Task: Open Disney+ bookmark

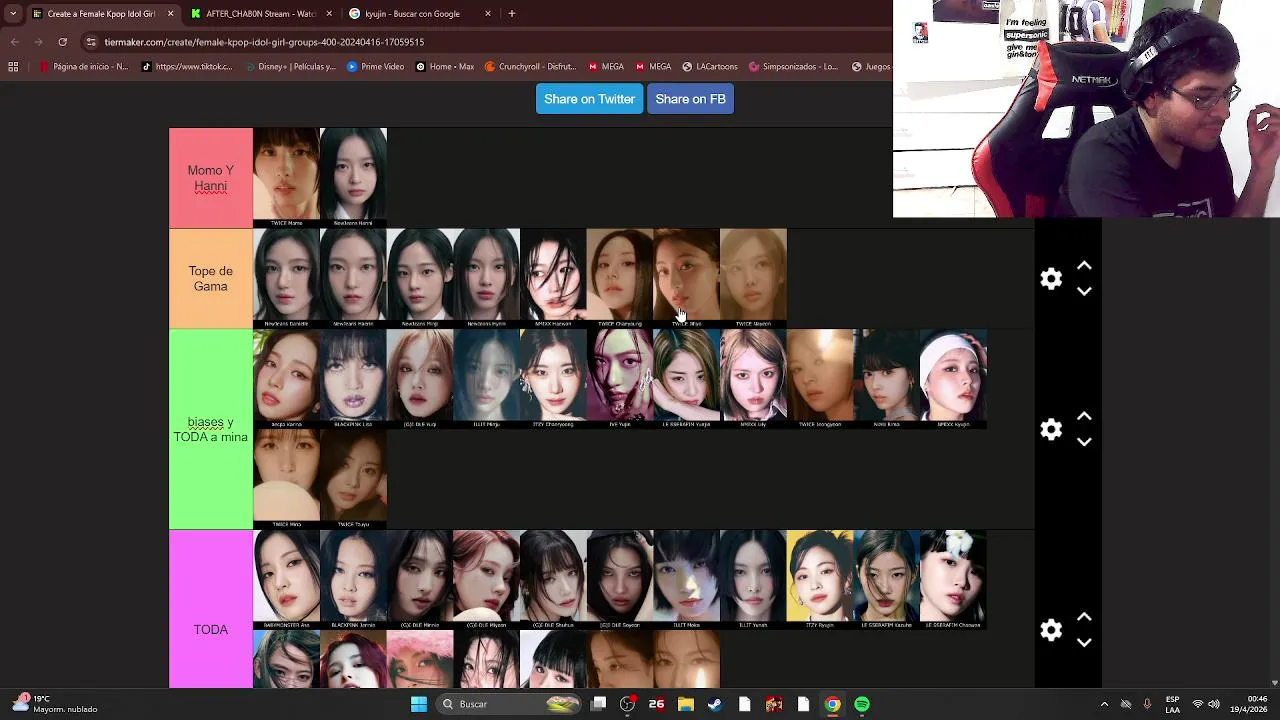Action: point(290,67)
